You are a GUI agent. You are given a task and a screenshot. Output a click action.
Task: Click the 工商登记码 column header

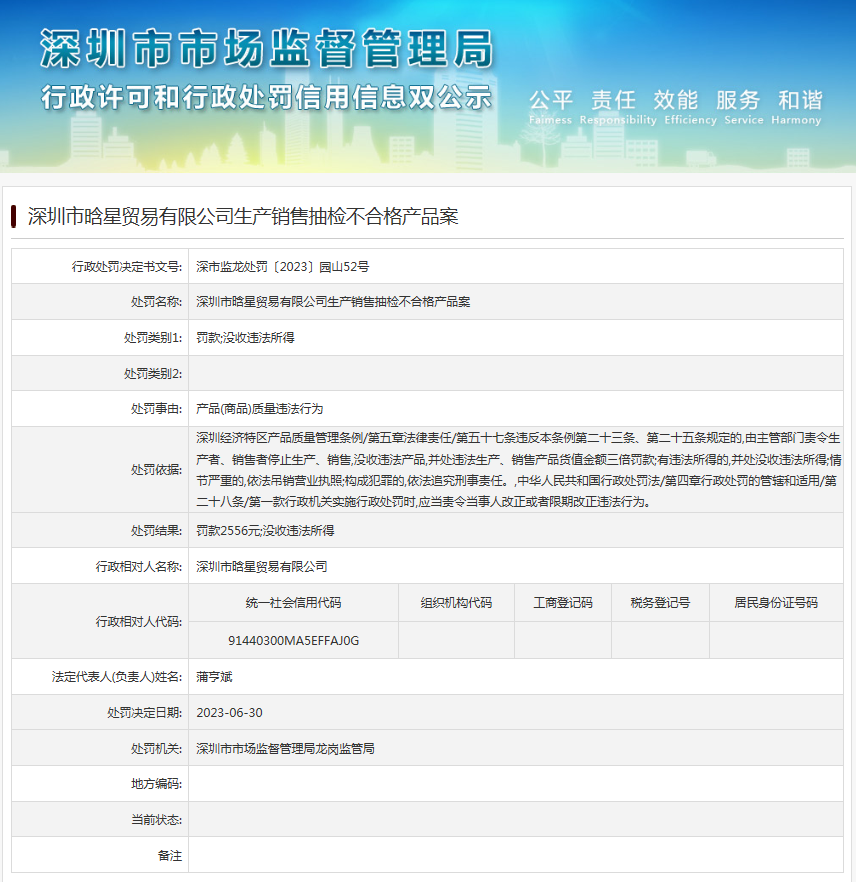pos(561,601)
